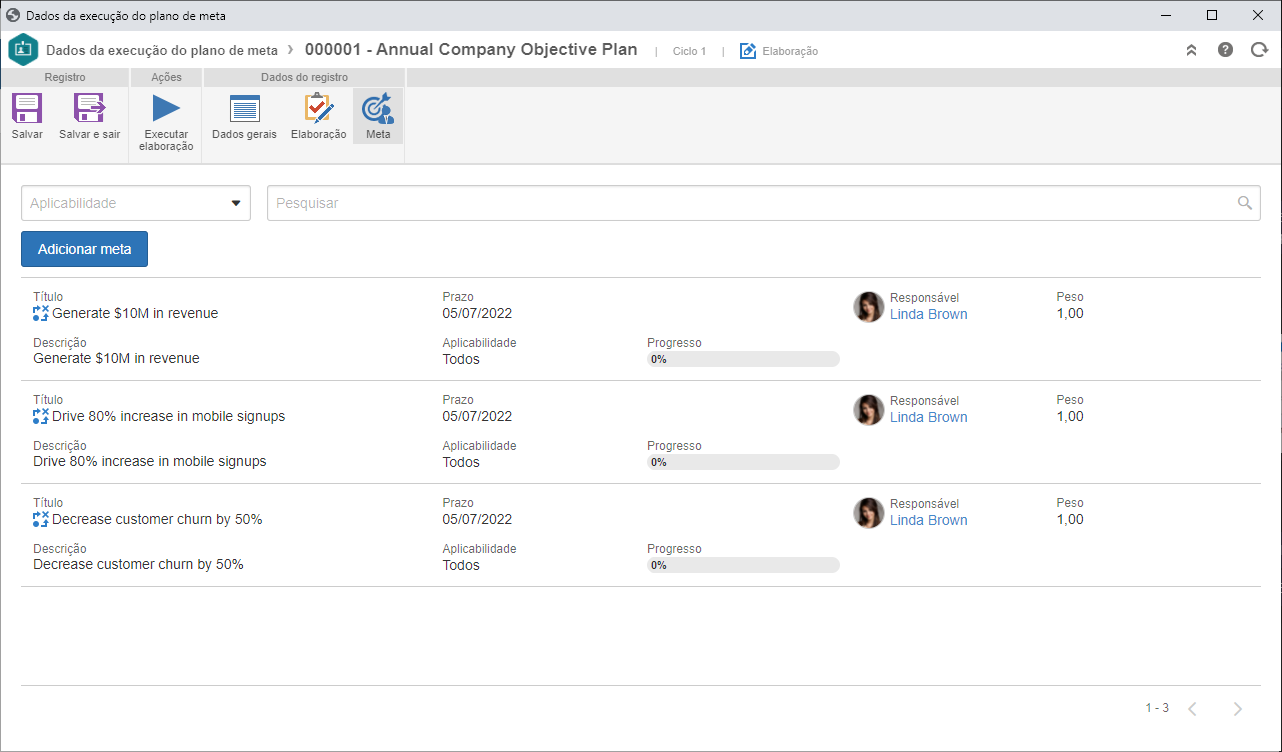The image size is (1282, 752).
Task: Click the refresh icon in header
Action: pyautogui.click(x=1259, y=50)
